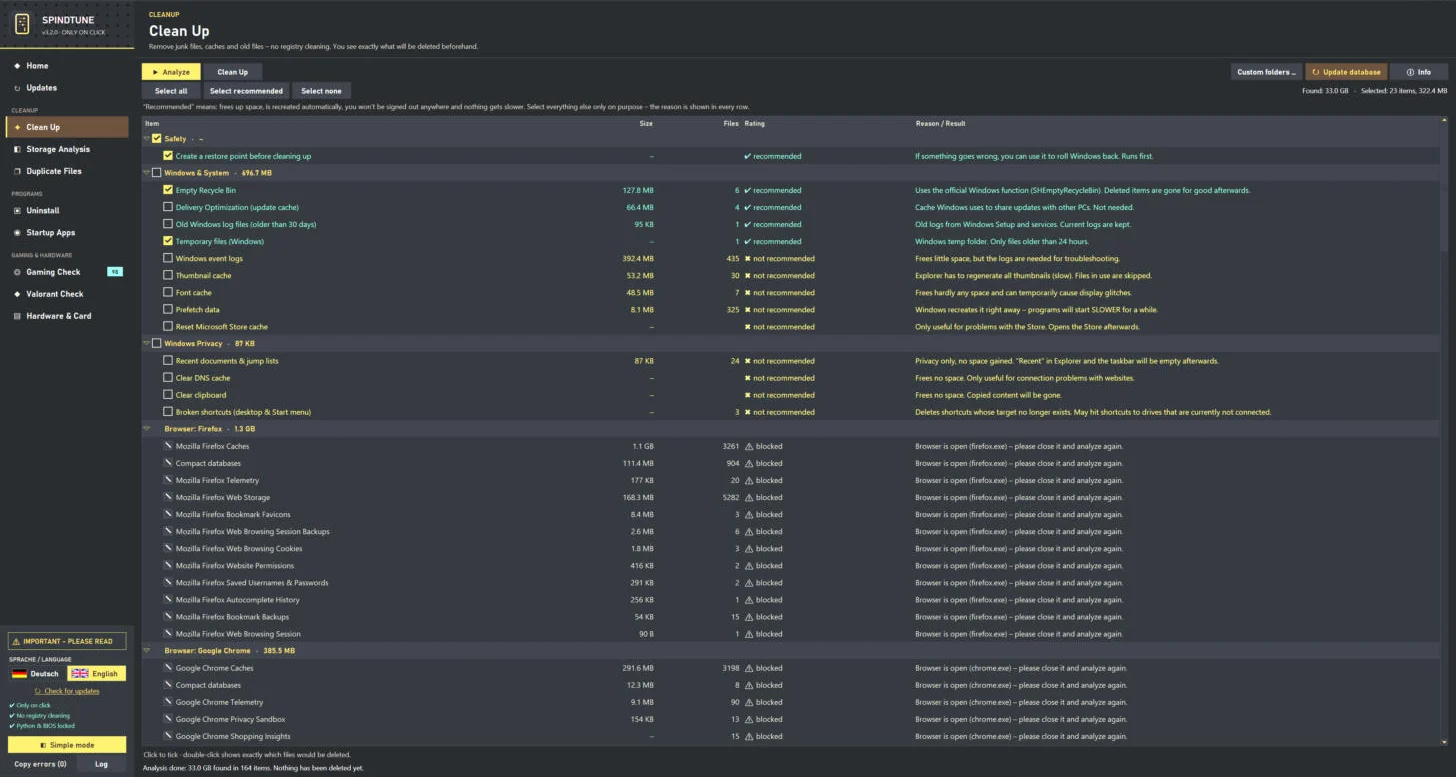This screenshot has height=777, width=1456.
Task: Tick the Windows event logs checkbox
Action: point(168,258)
